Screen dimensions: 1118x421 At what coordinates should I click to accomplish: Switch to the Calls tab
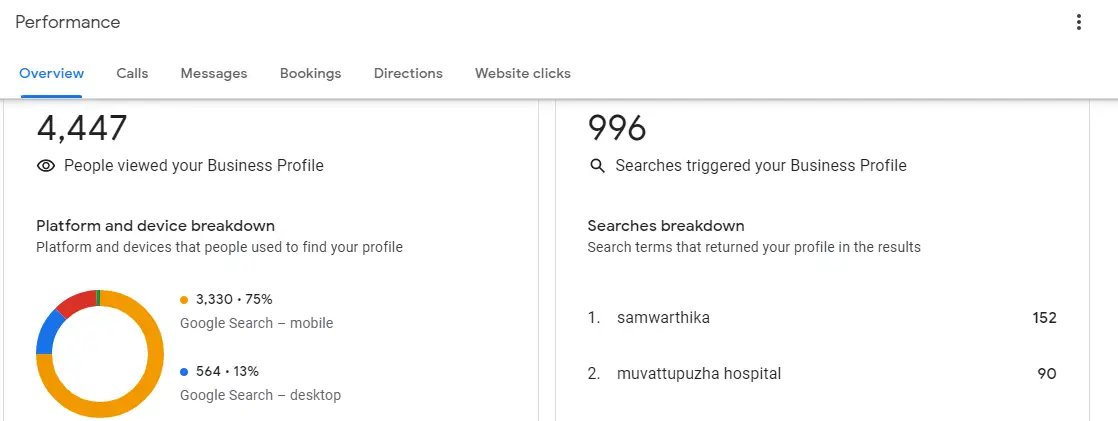[133, 73]
